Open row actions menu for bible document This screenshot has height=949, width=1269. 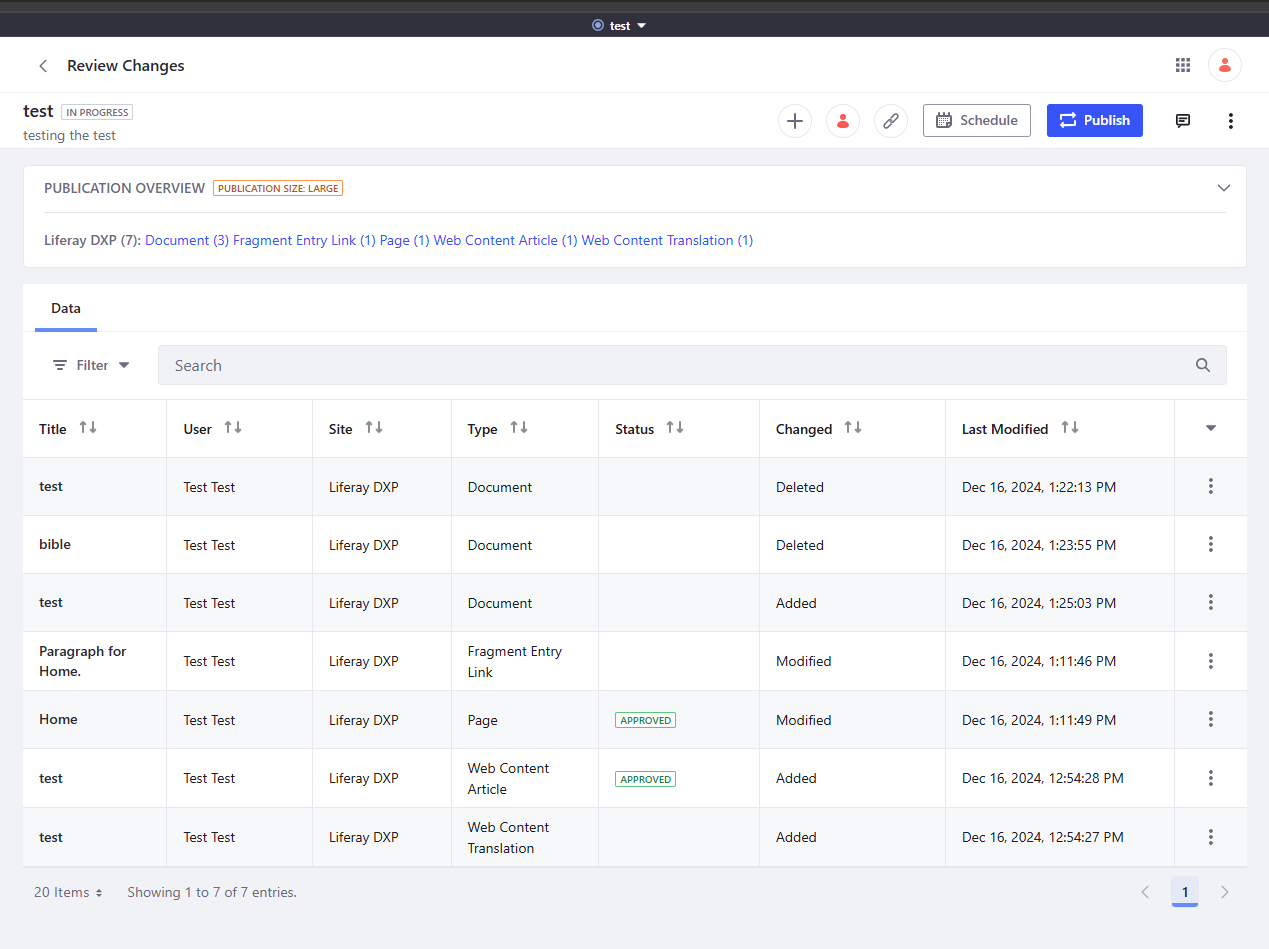pos(1210,545)
